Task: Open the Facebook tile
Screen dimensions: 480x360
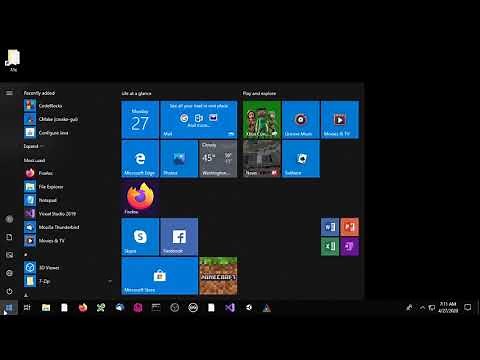Action: 179,237
